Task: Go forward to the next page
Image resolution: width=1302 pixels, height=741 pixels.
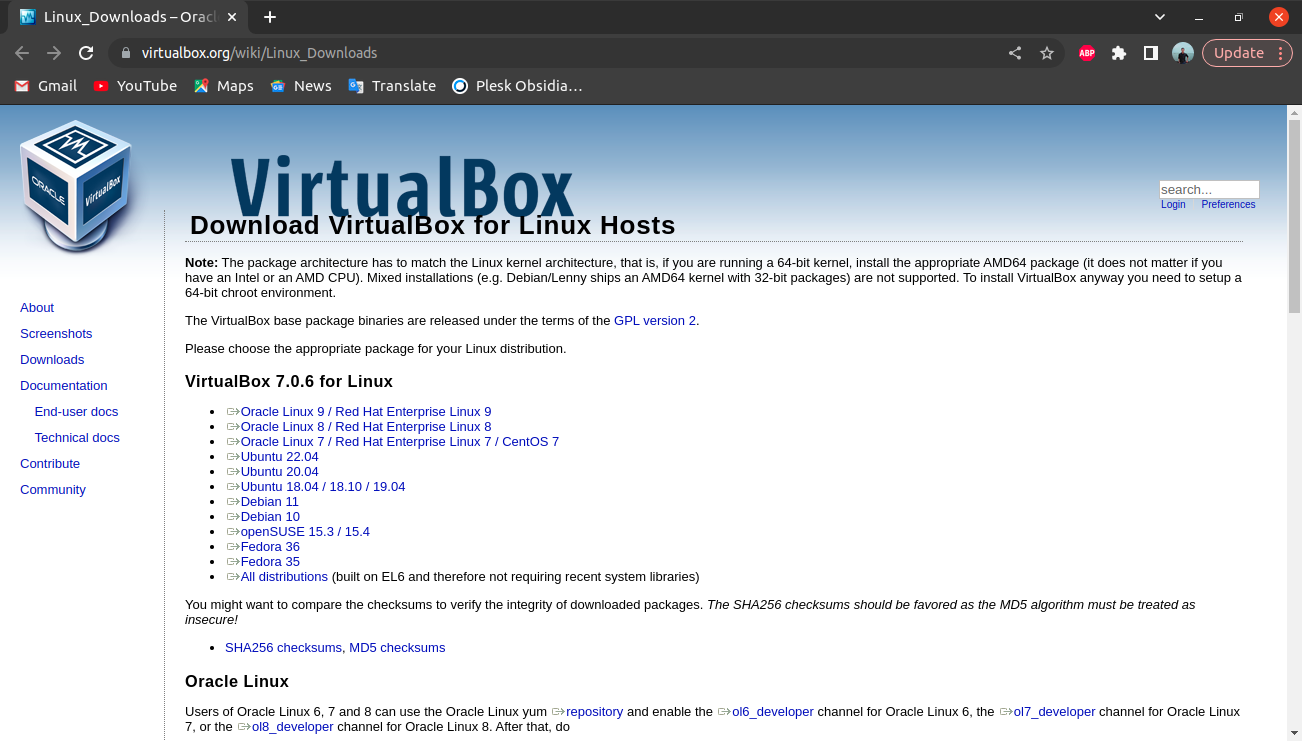Action: pyautogui.click(x=54, y=53)
